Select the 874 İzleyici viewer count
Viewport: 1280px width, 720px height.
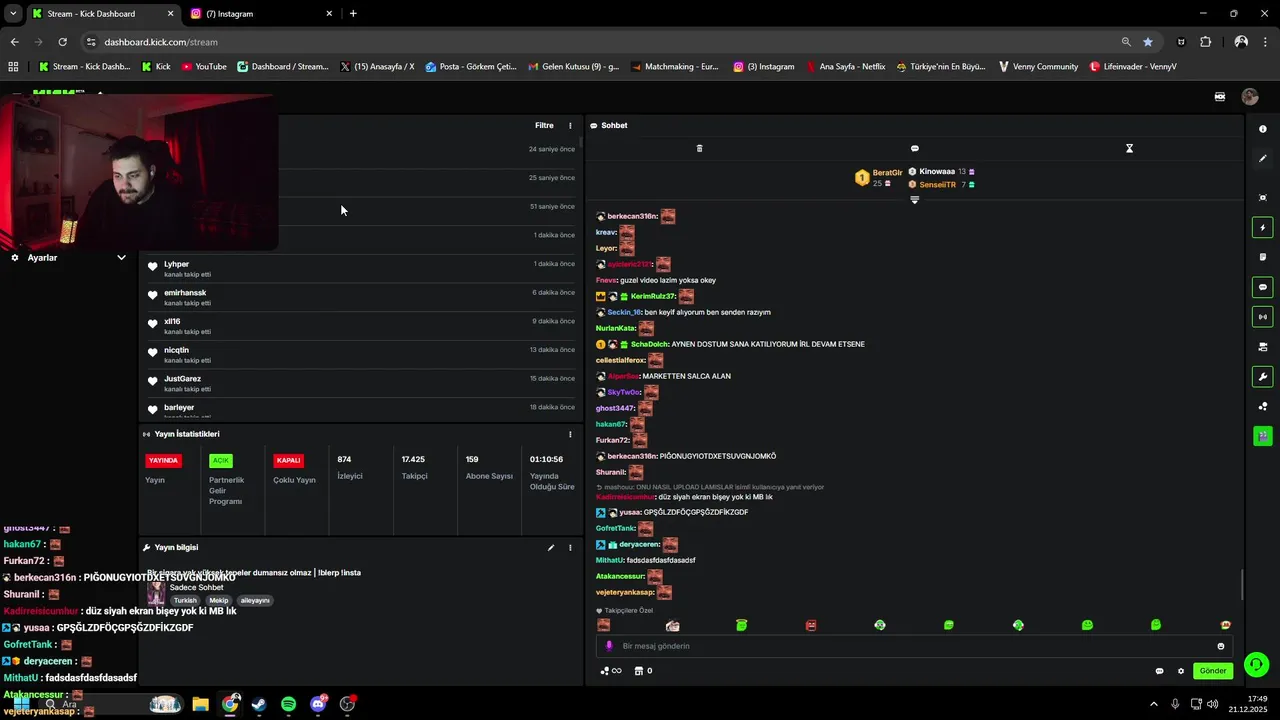[x=350, y=467]
